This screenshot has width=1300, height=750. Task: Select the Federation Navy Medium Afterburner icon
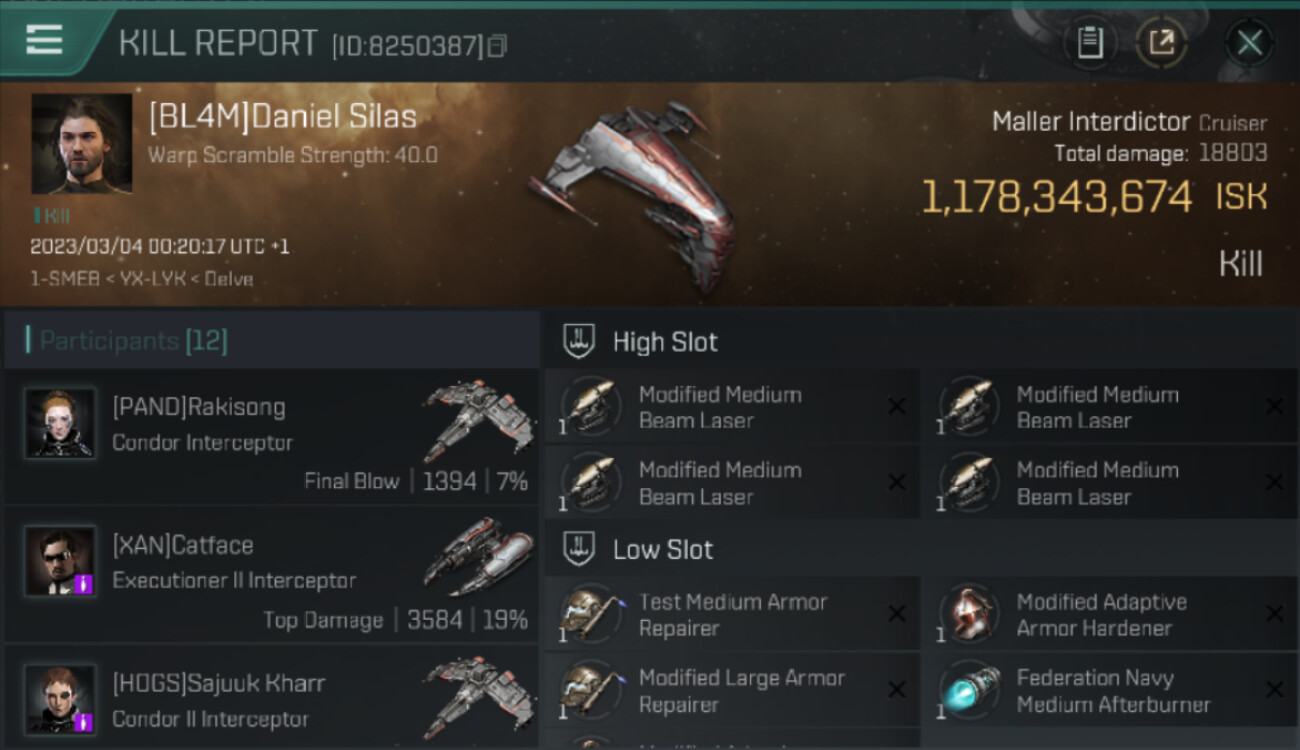tap(970, 690)
